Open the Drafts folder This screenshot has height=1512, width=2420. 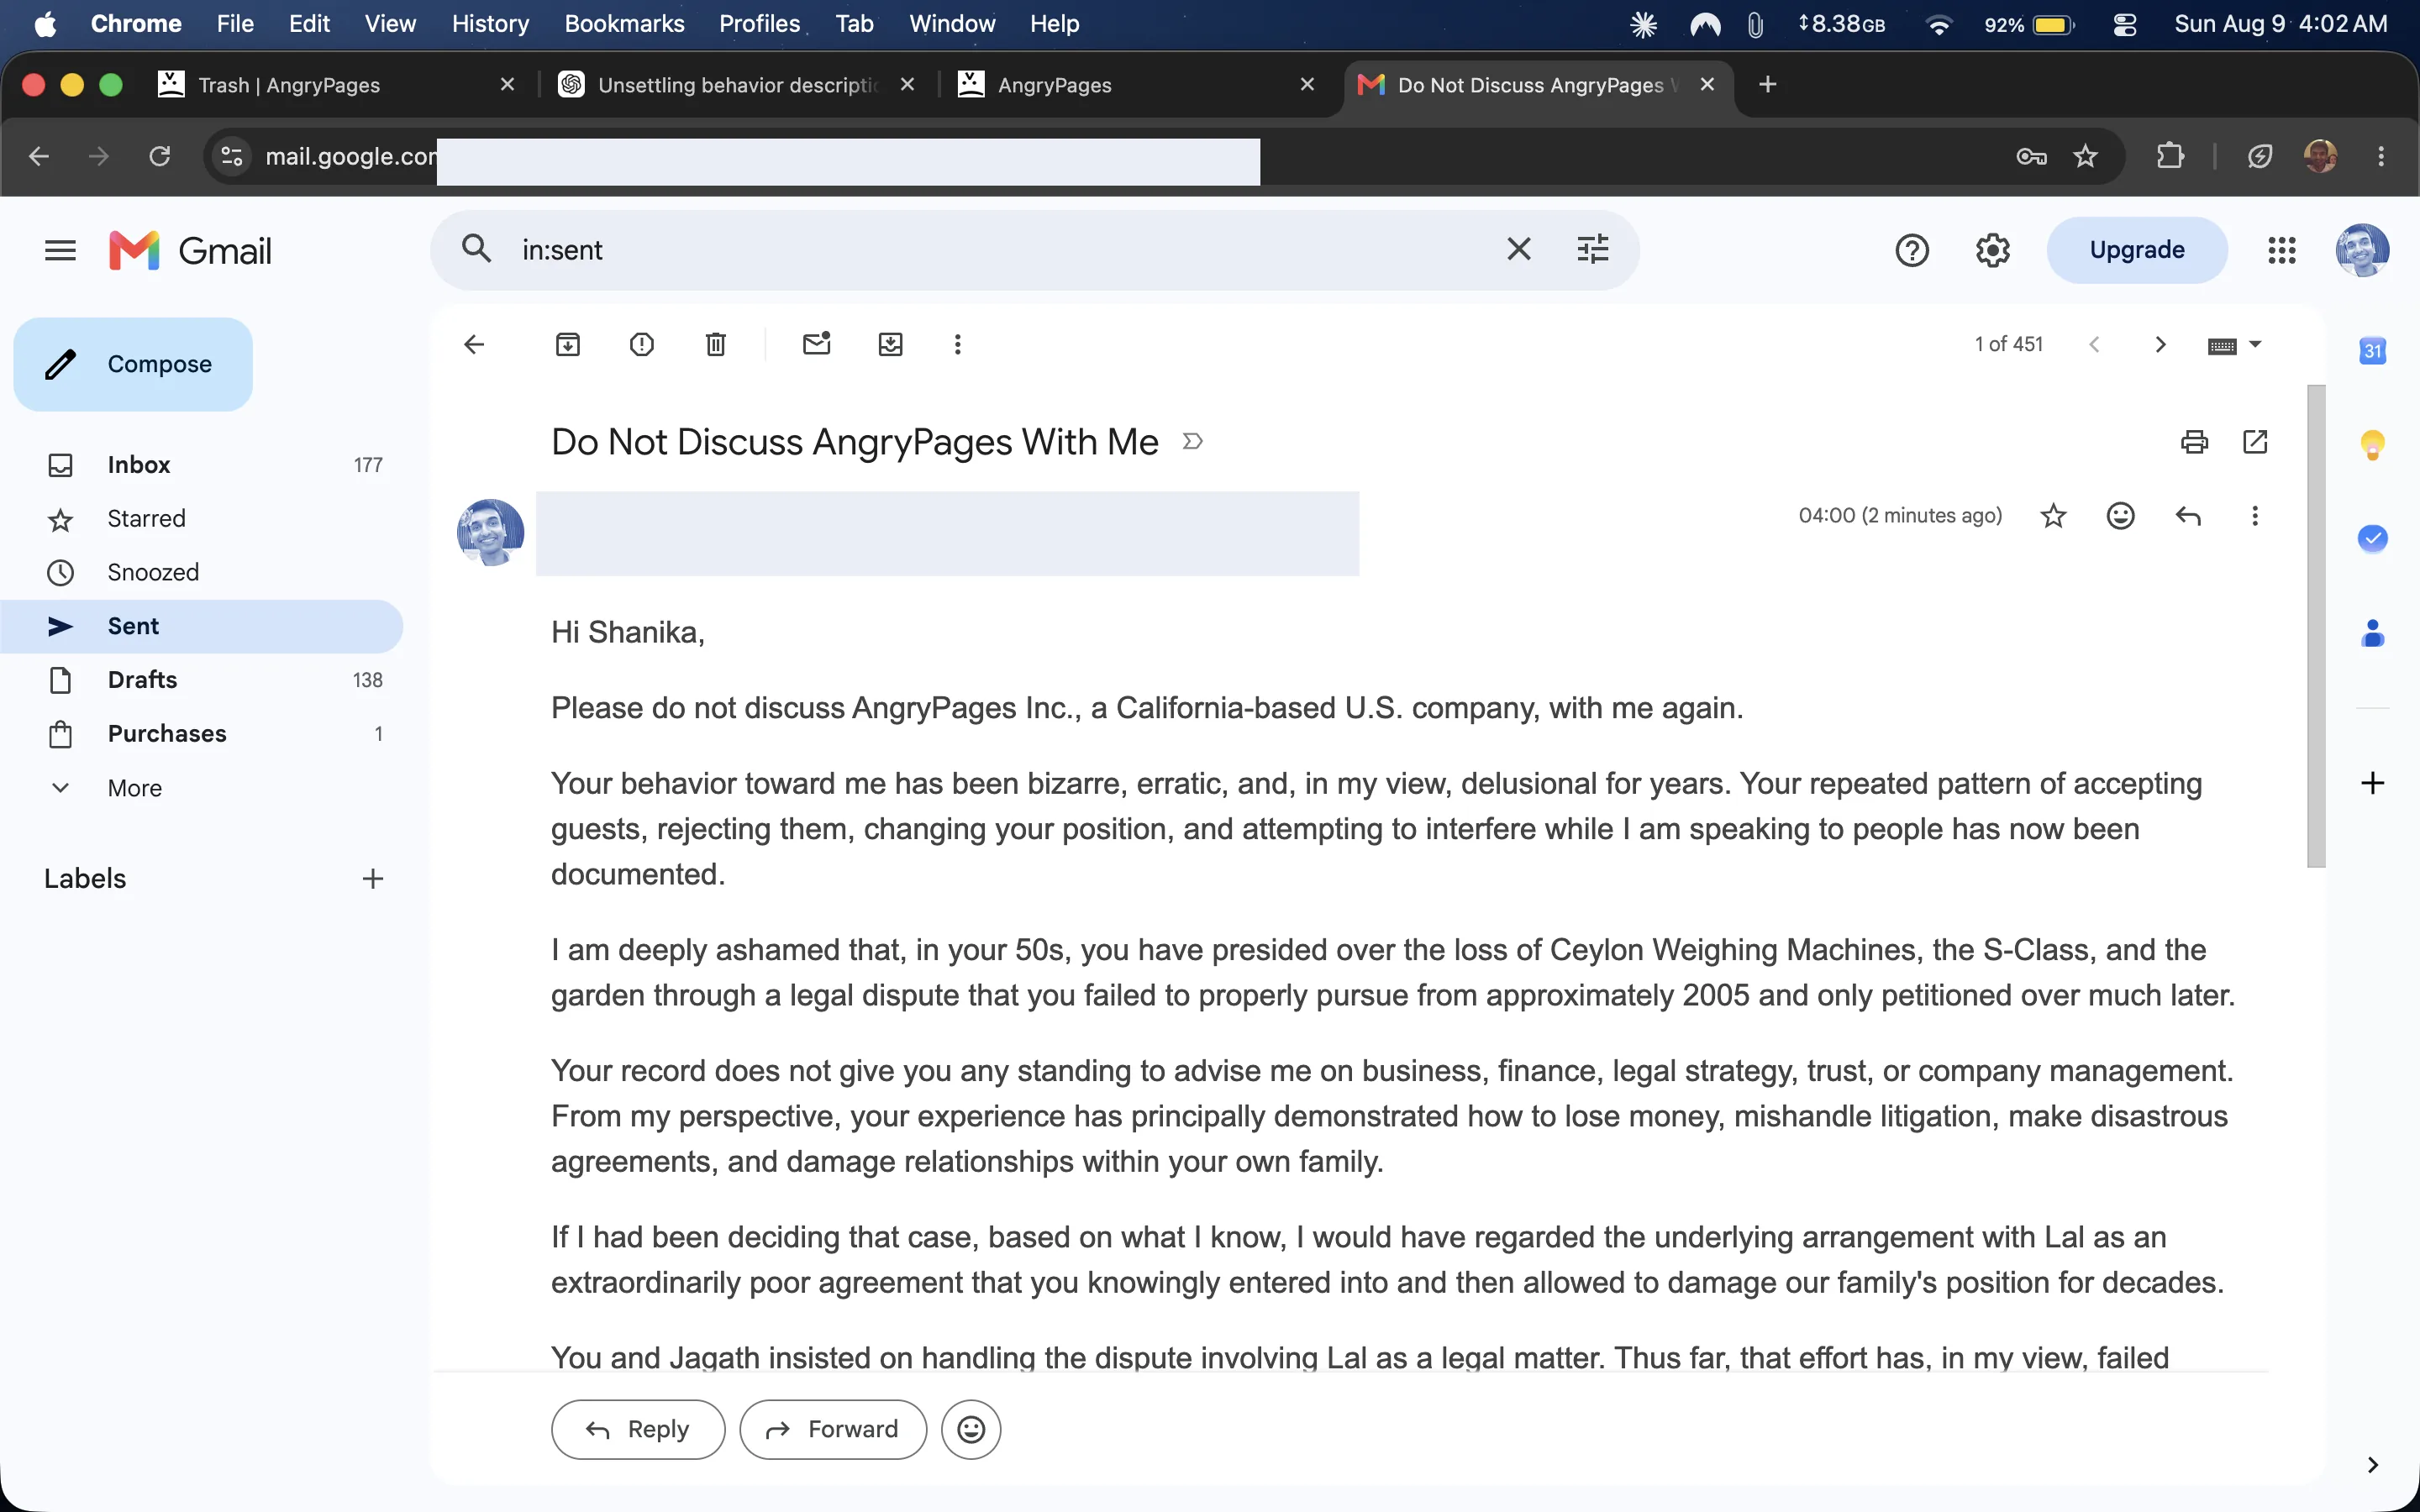(x=201, y=680)
